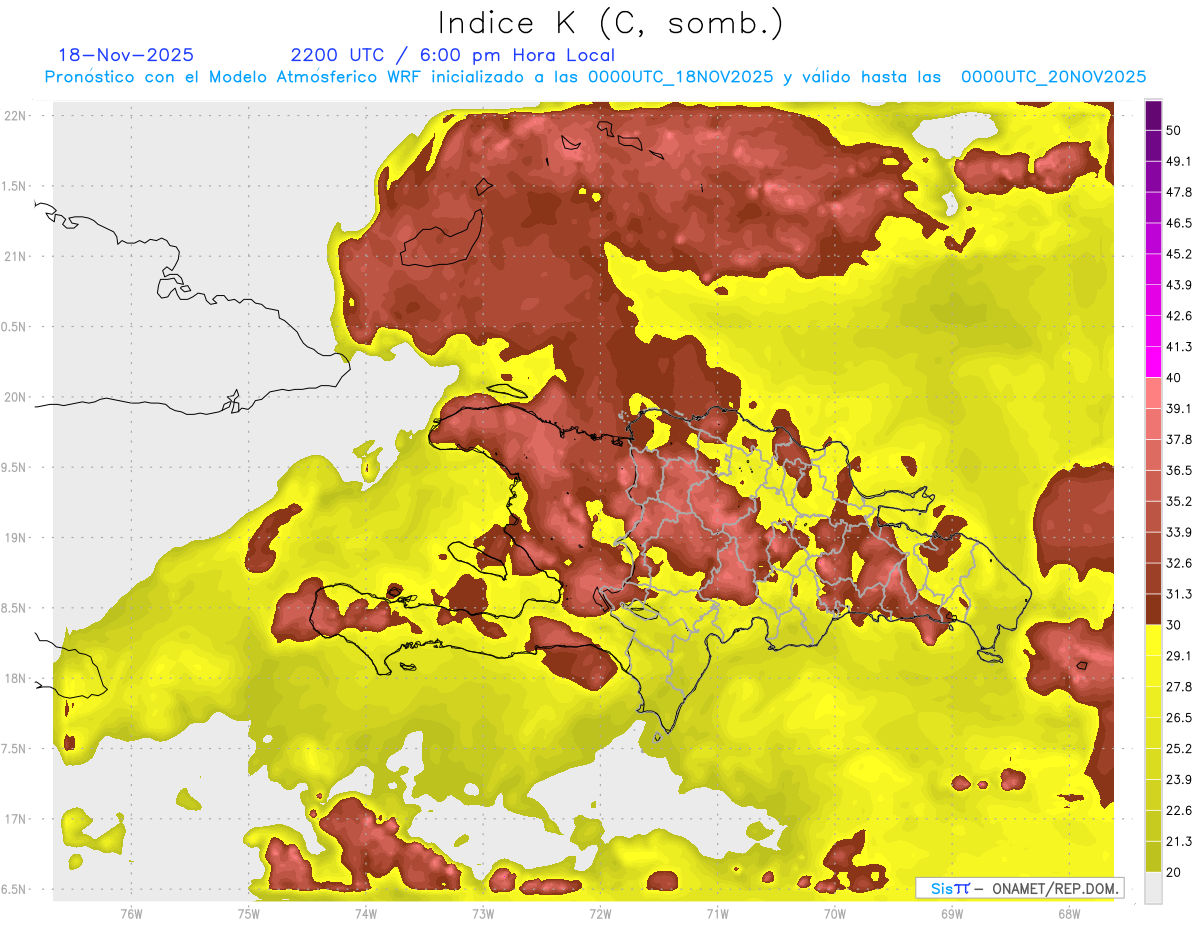Select the '68W' longitude label
The image size is (1200, 927).
coord(1069,913)
